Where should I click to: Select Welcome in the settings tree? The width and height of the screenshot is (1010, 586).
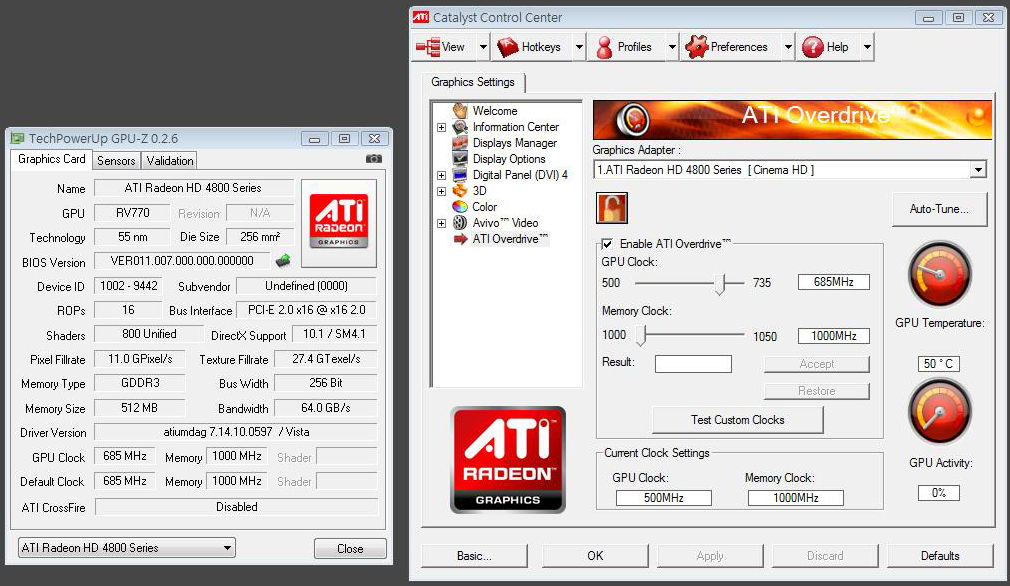(x=495, y=111)
